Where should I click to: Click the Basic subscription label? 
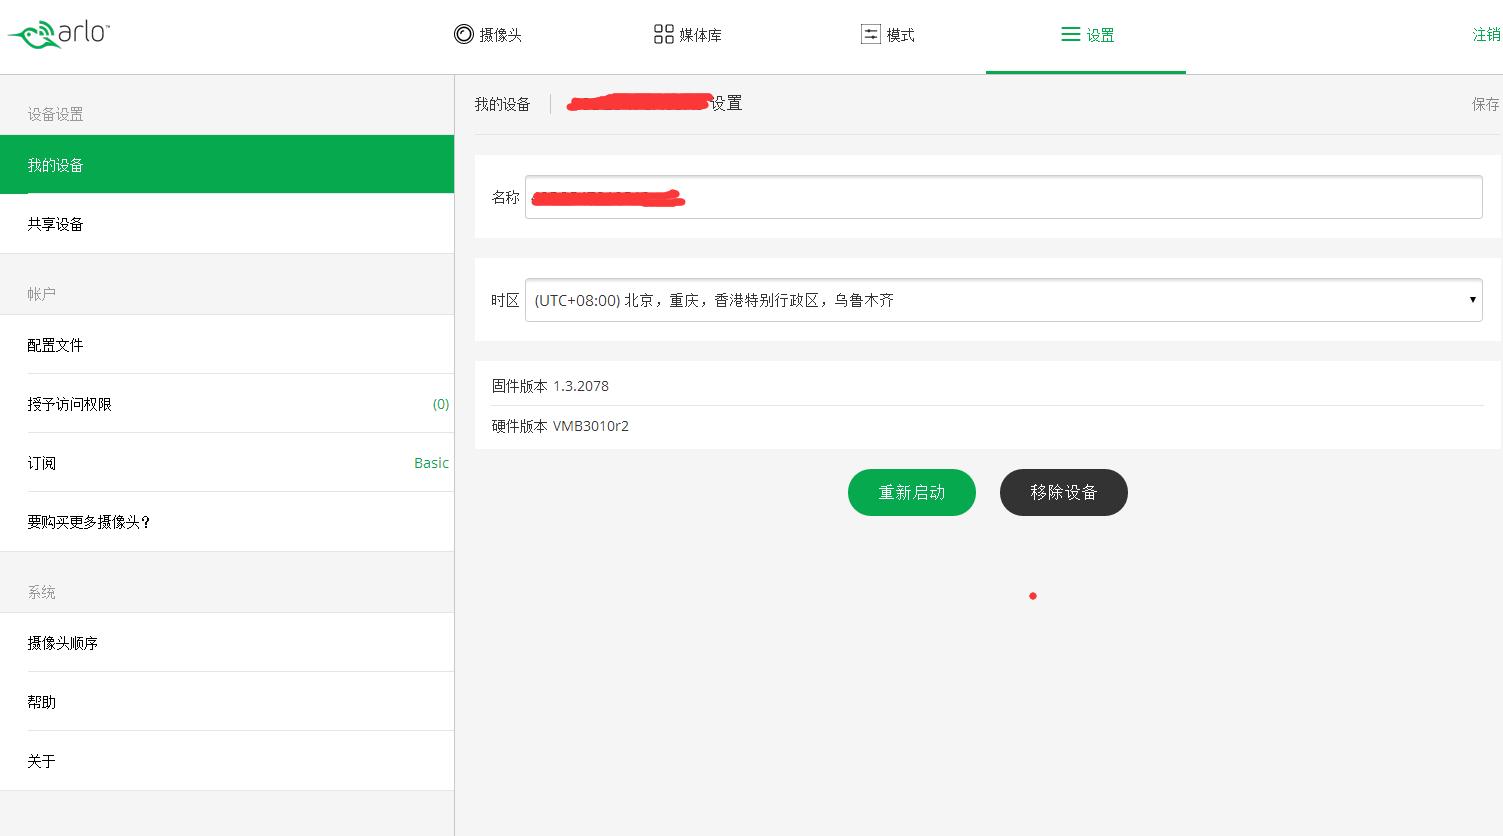[x=431, y=462]
